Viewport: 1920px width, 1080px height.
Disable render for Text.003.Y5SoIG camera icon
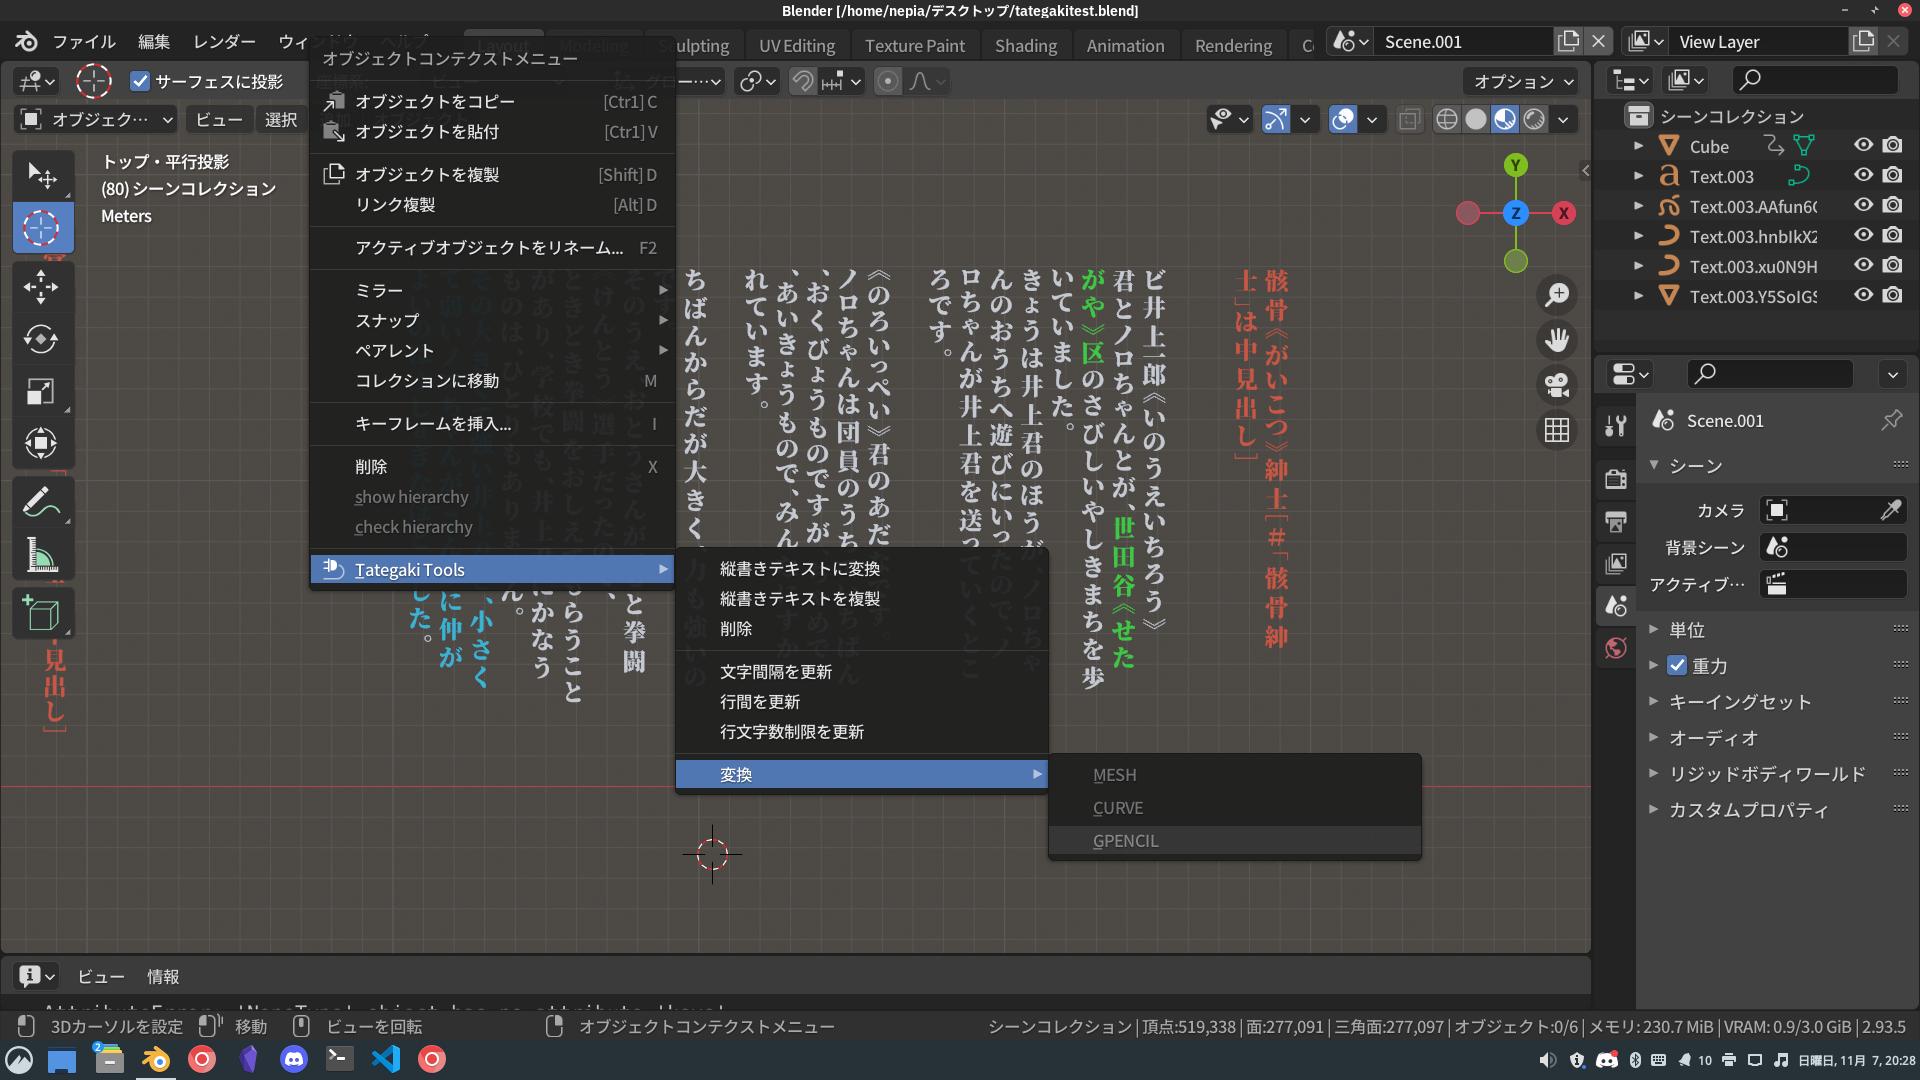[1892, 296]
